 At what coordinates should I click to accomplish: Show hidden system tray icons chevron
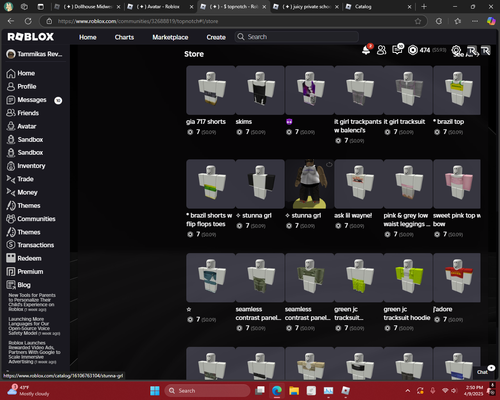408,391
